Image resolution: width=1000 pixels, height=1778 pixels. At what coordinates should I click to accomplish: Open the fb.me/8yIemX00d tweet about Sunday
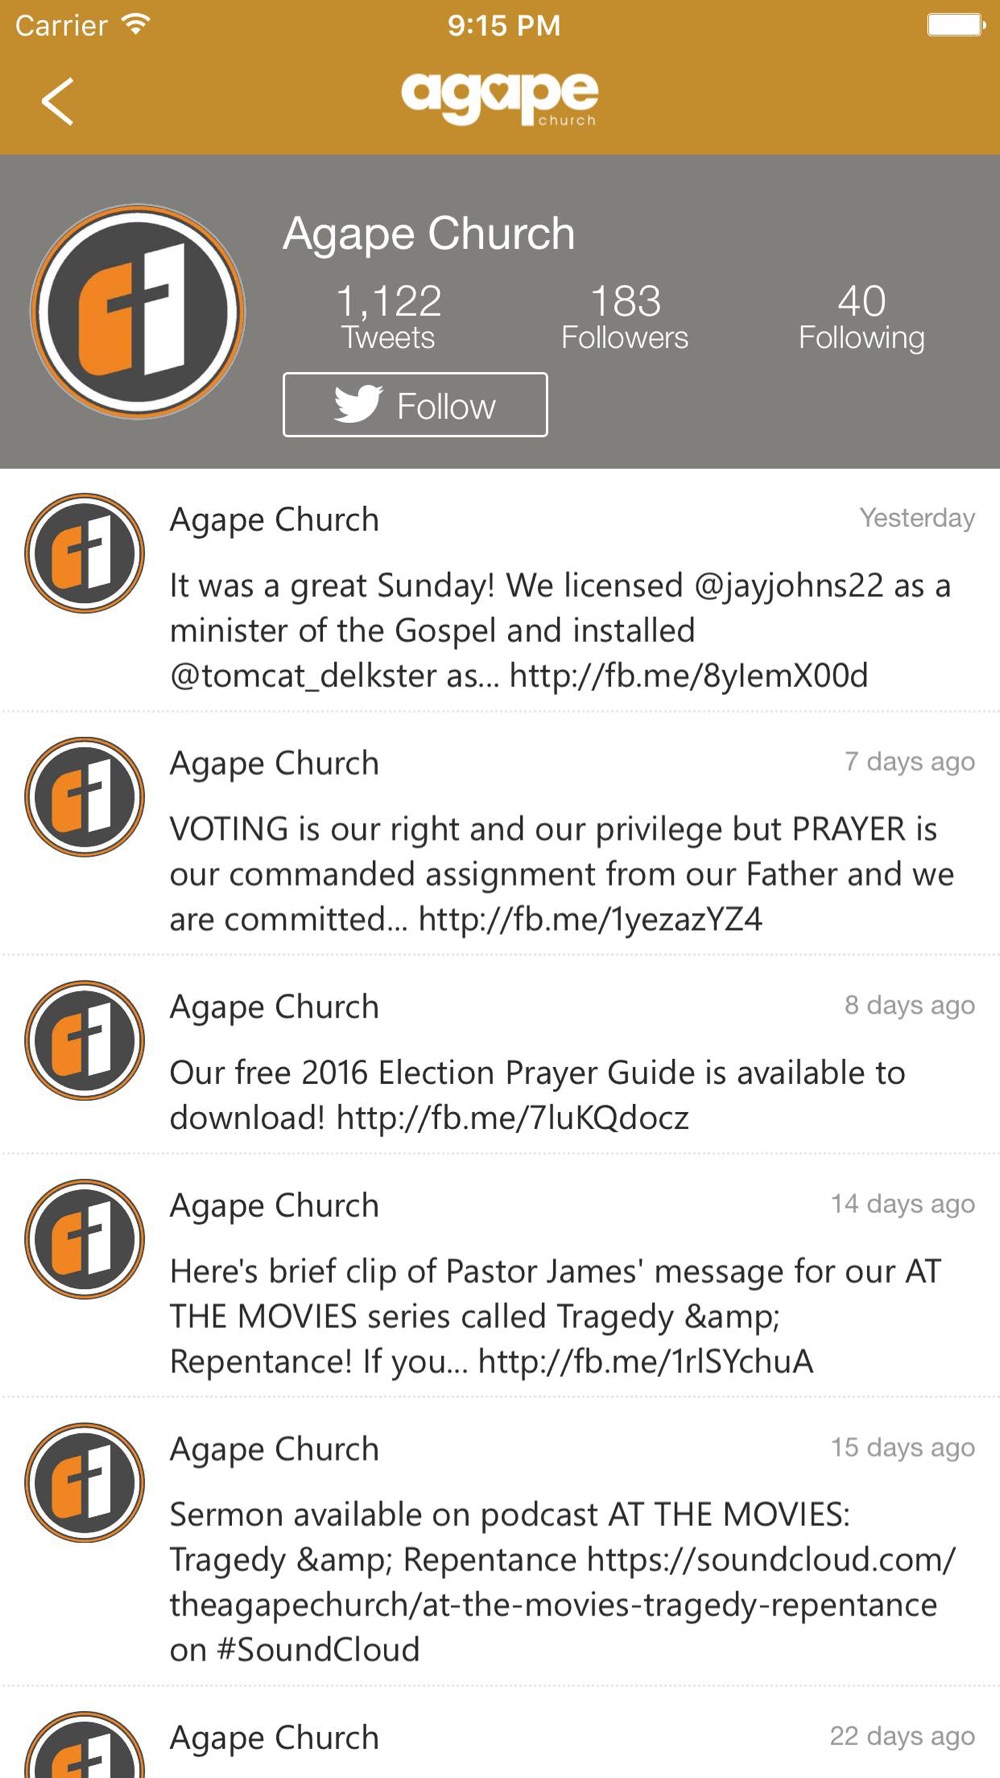(x=560, y=630)
